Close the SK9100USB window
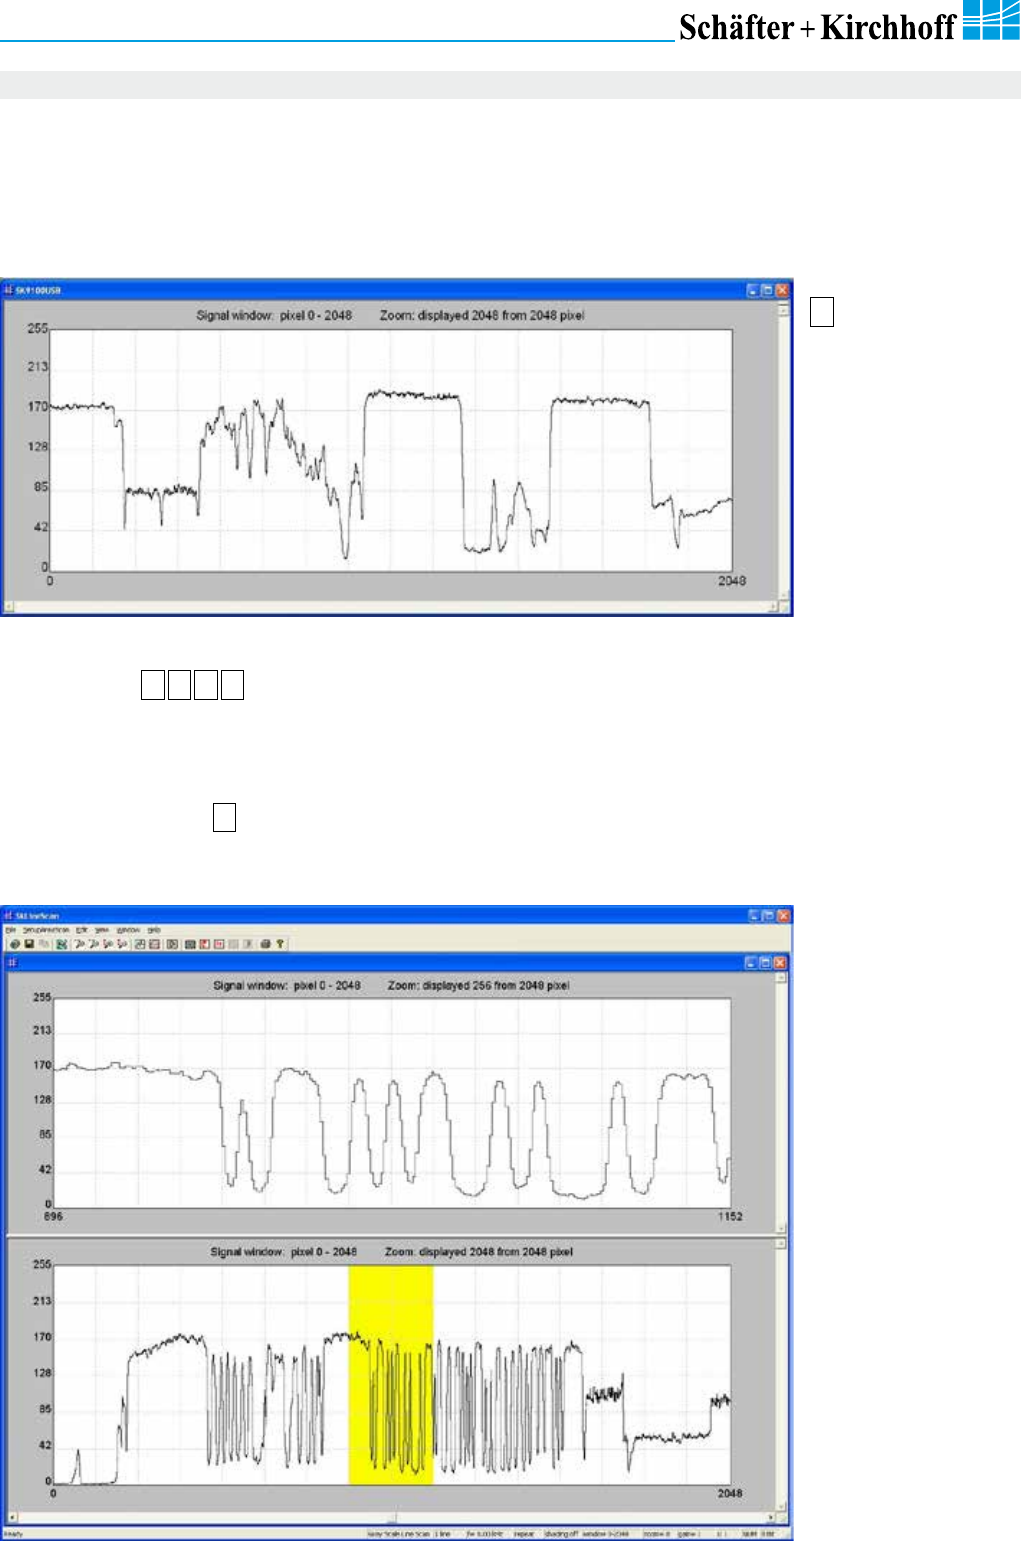 (783, 290)
